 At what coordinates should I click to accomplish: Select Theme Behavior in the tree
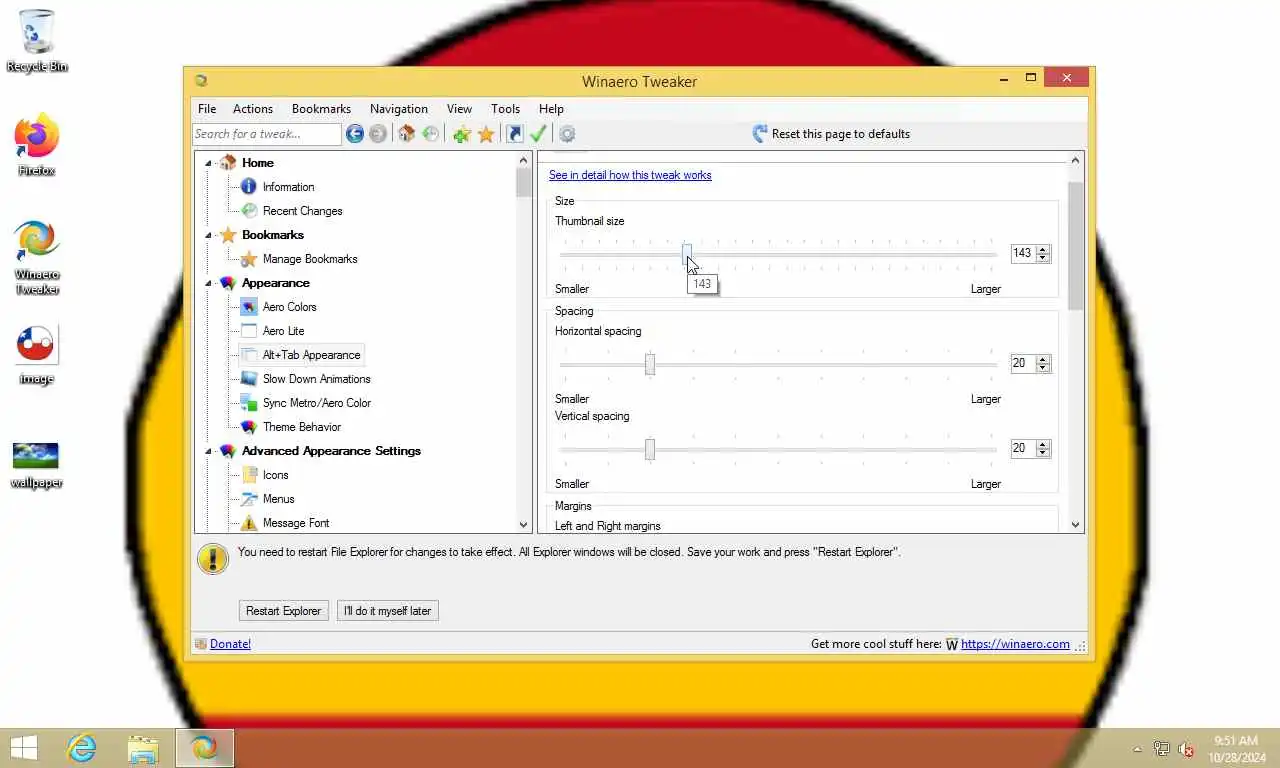(301, 427)
